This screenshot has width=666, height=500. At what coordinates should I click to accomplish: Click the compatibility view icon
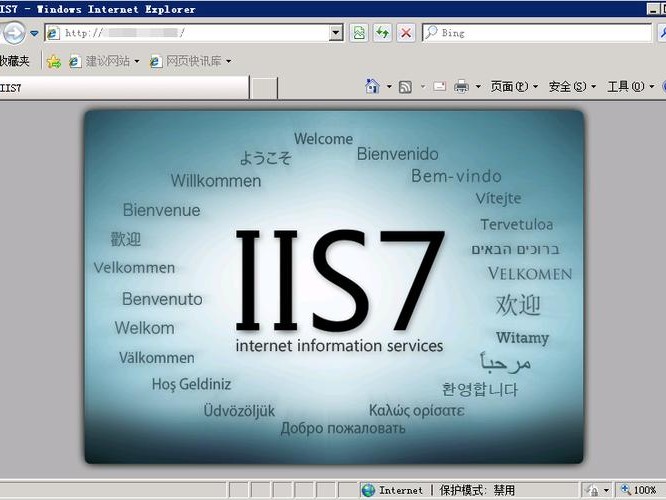click(359, 33)
